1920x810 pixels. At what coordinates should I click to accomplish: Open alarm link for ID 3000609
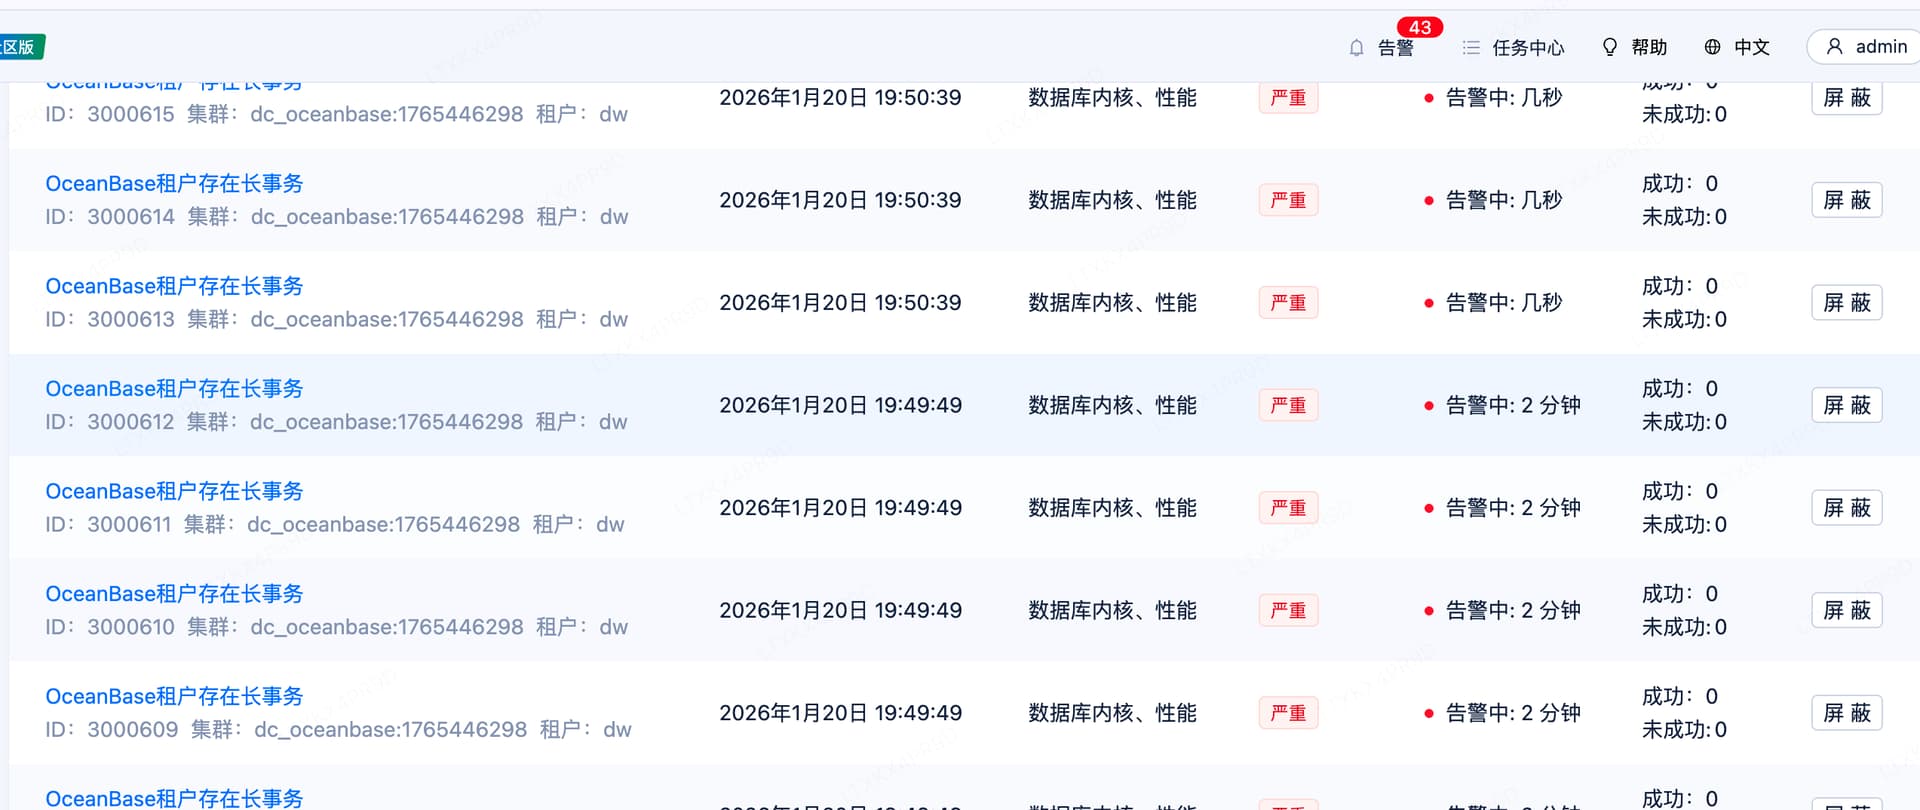click(x=174, y=696)
